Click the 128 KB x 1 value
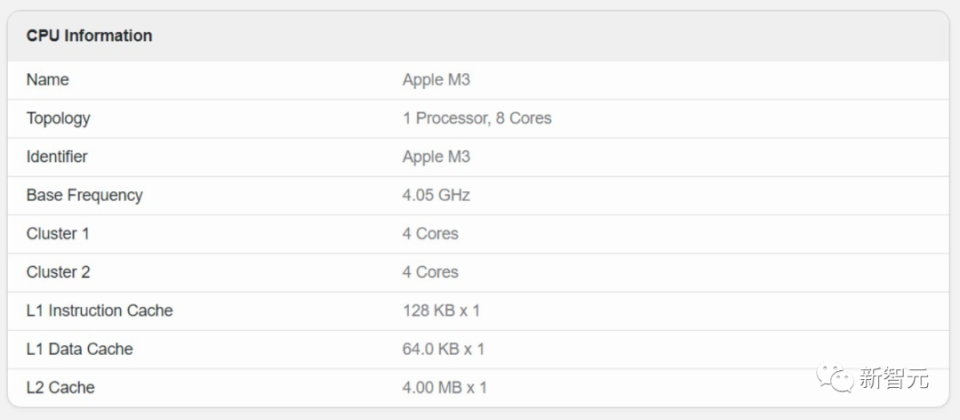 click(441, 310)
